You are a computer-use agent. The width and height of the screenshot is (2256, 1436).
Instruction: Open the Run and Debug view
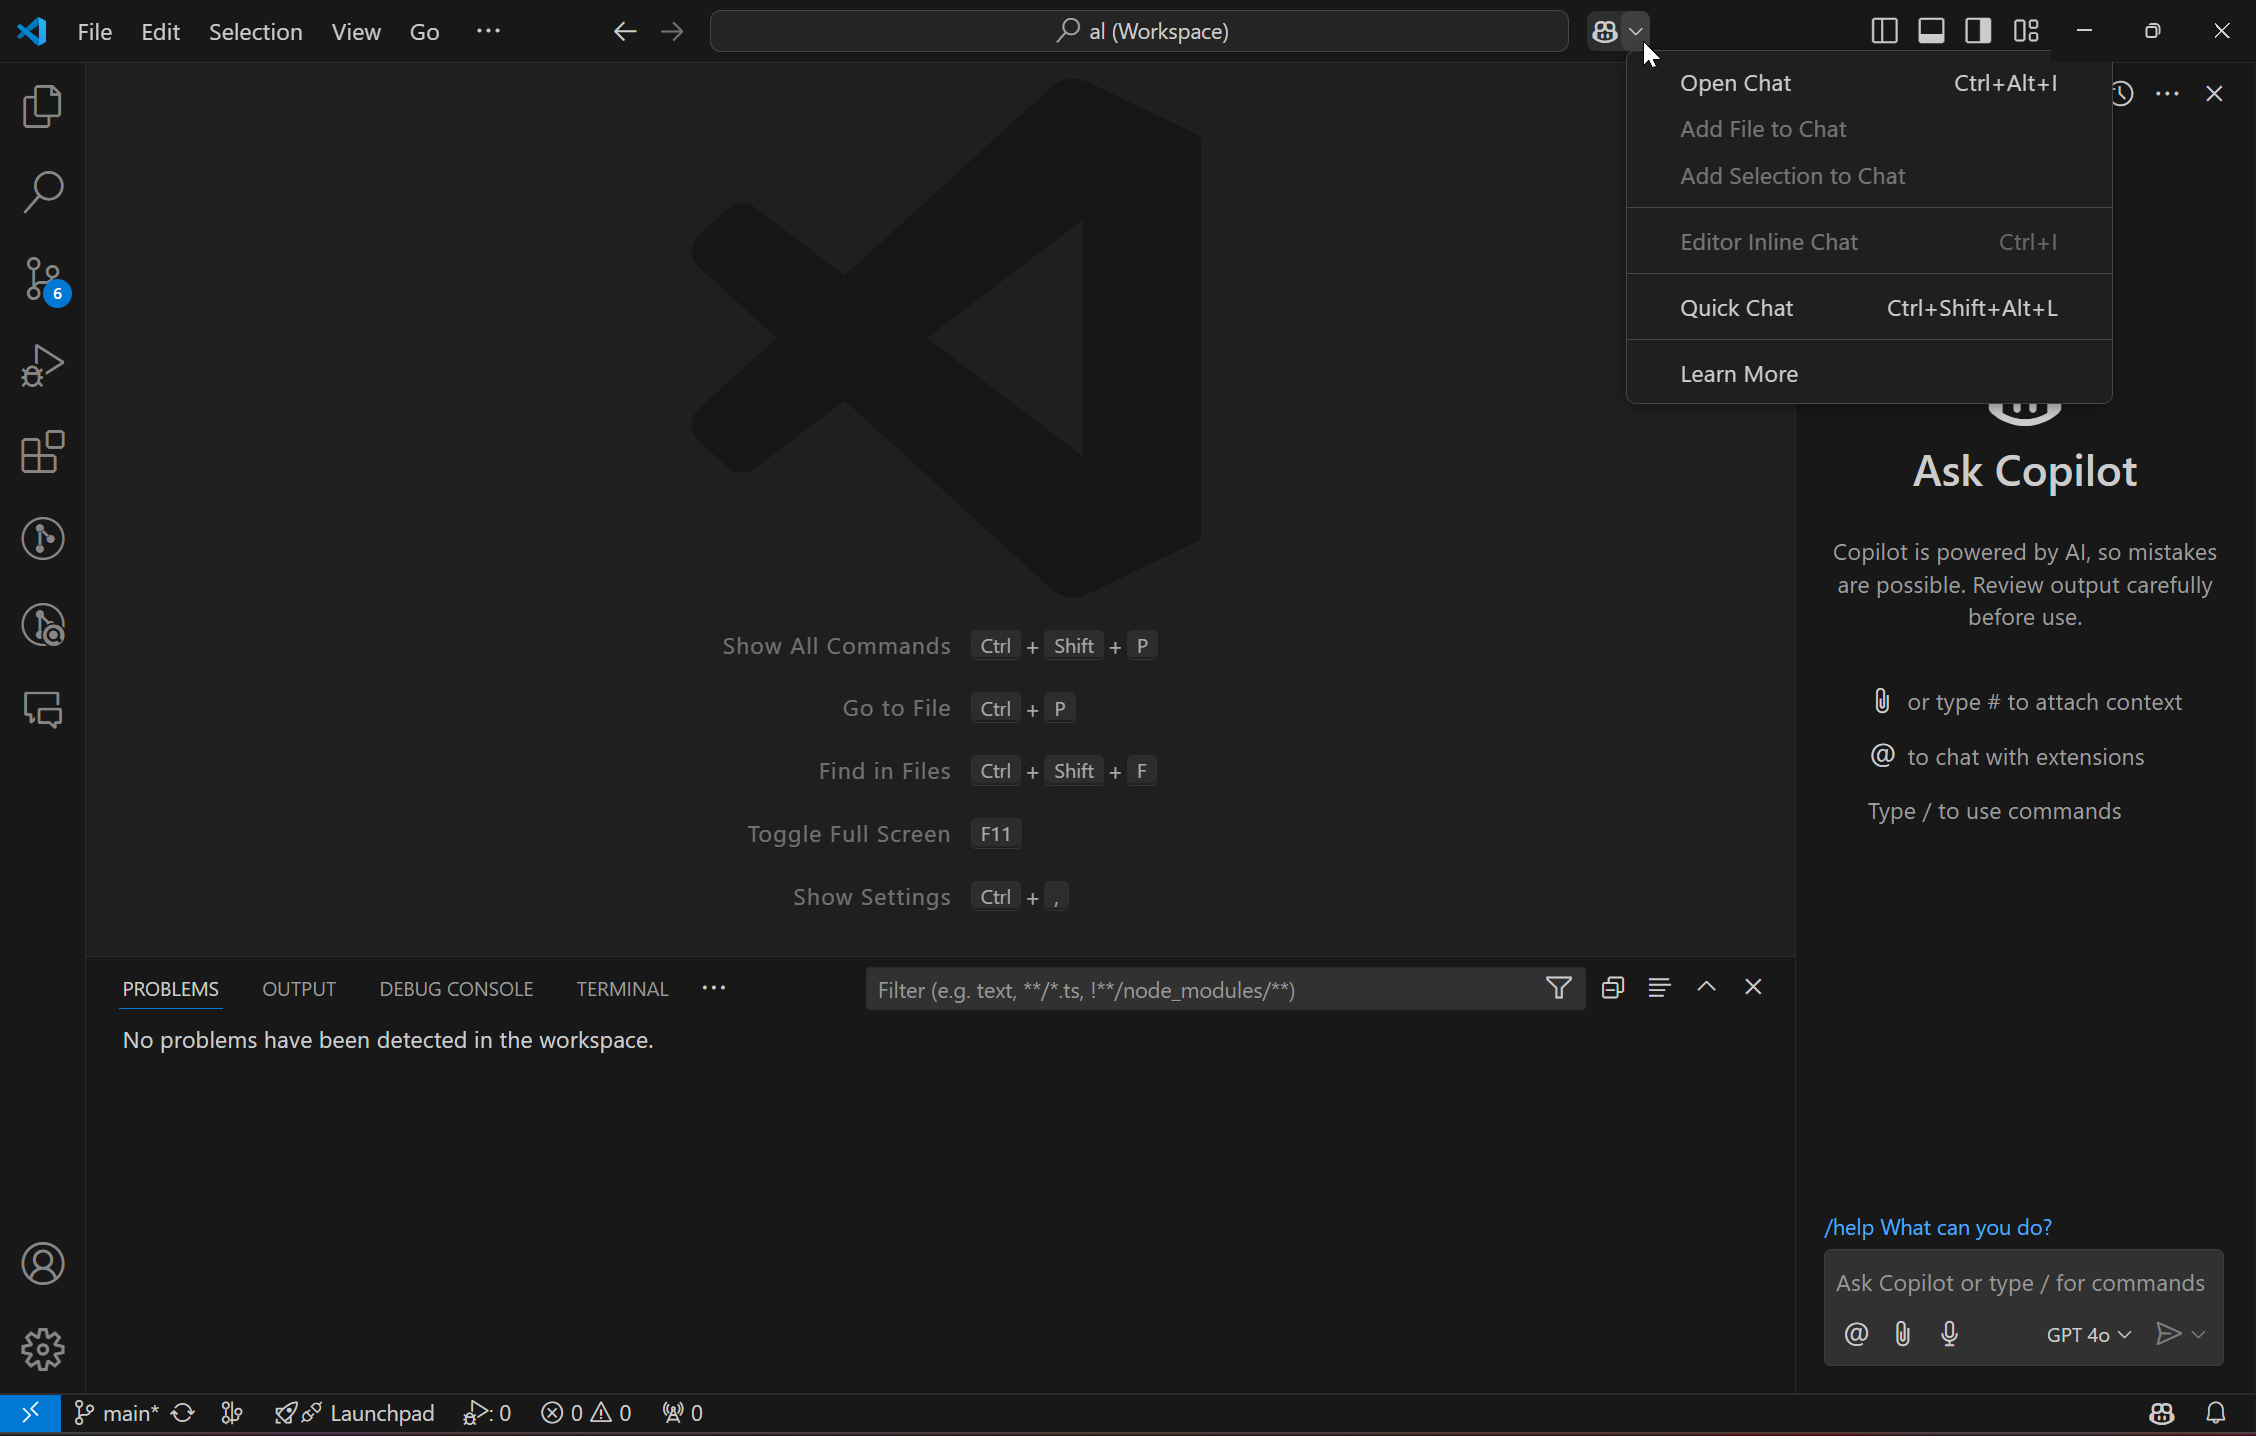click(42, 365)
